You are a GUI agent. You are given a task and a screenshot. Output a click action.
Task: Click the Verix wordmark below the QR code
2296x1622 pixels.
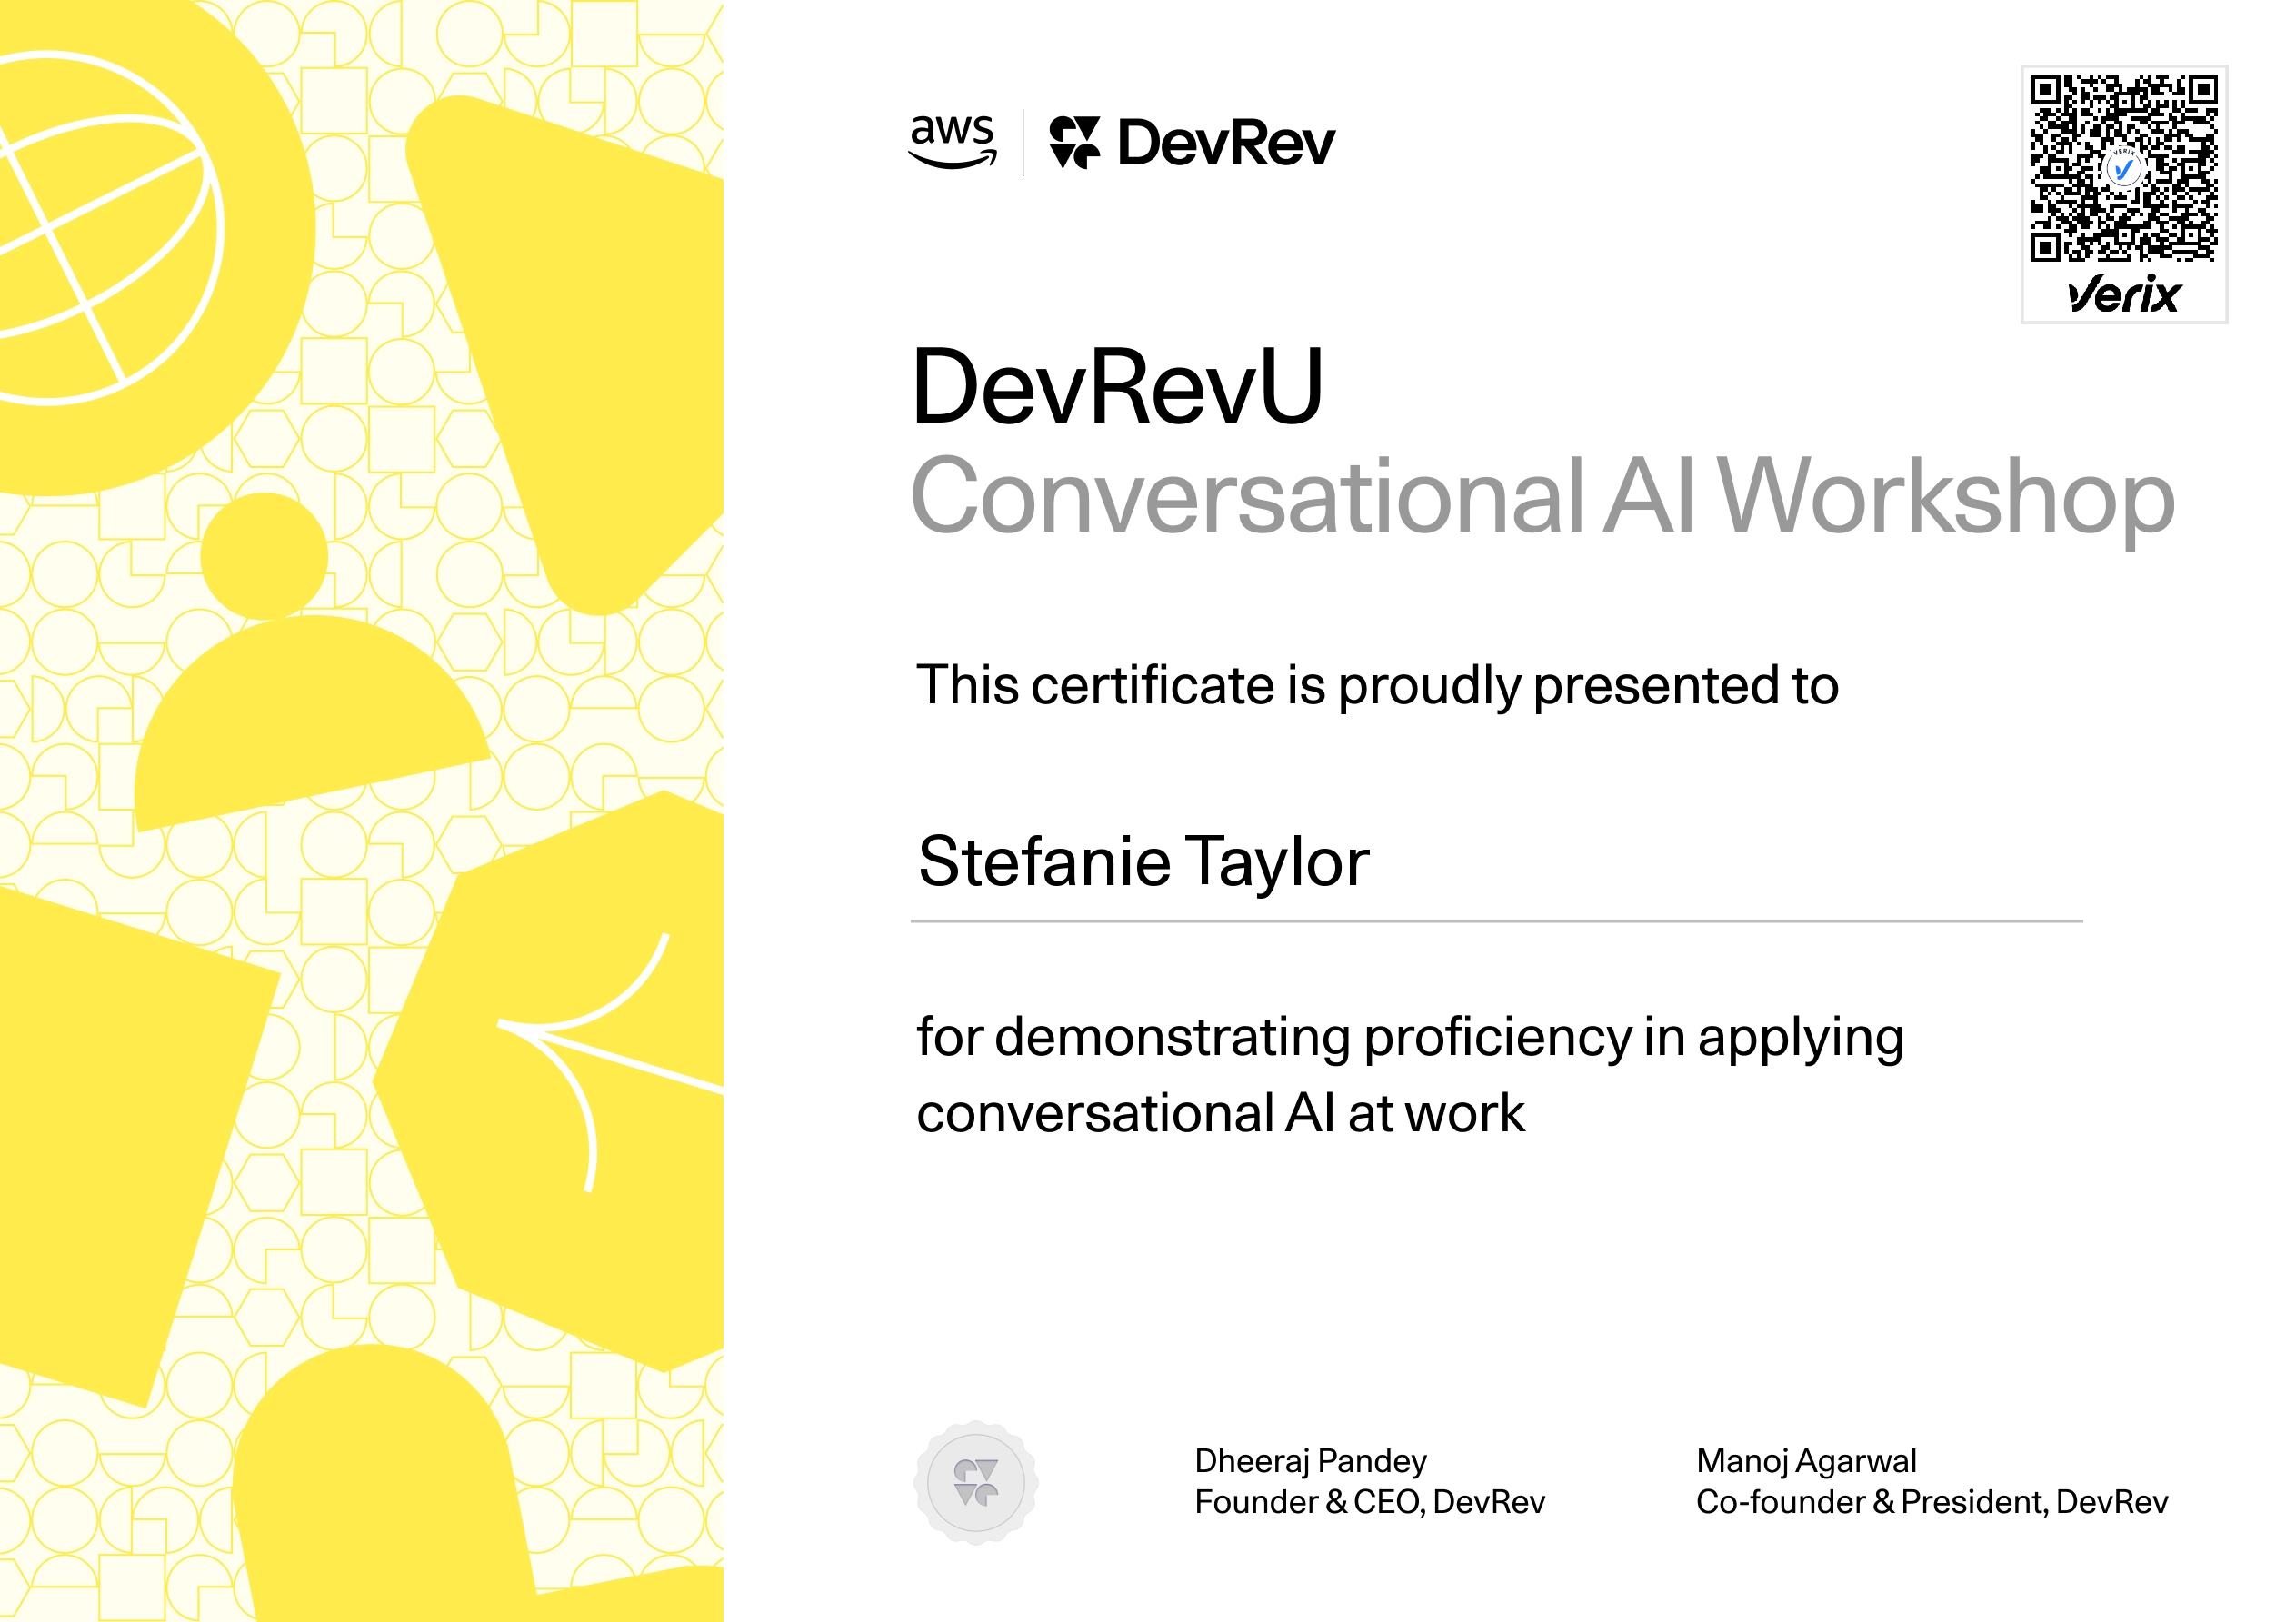click(x=2123, y=292)
